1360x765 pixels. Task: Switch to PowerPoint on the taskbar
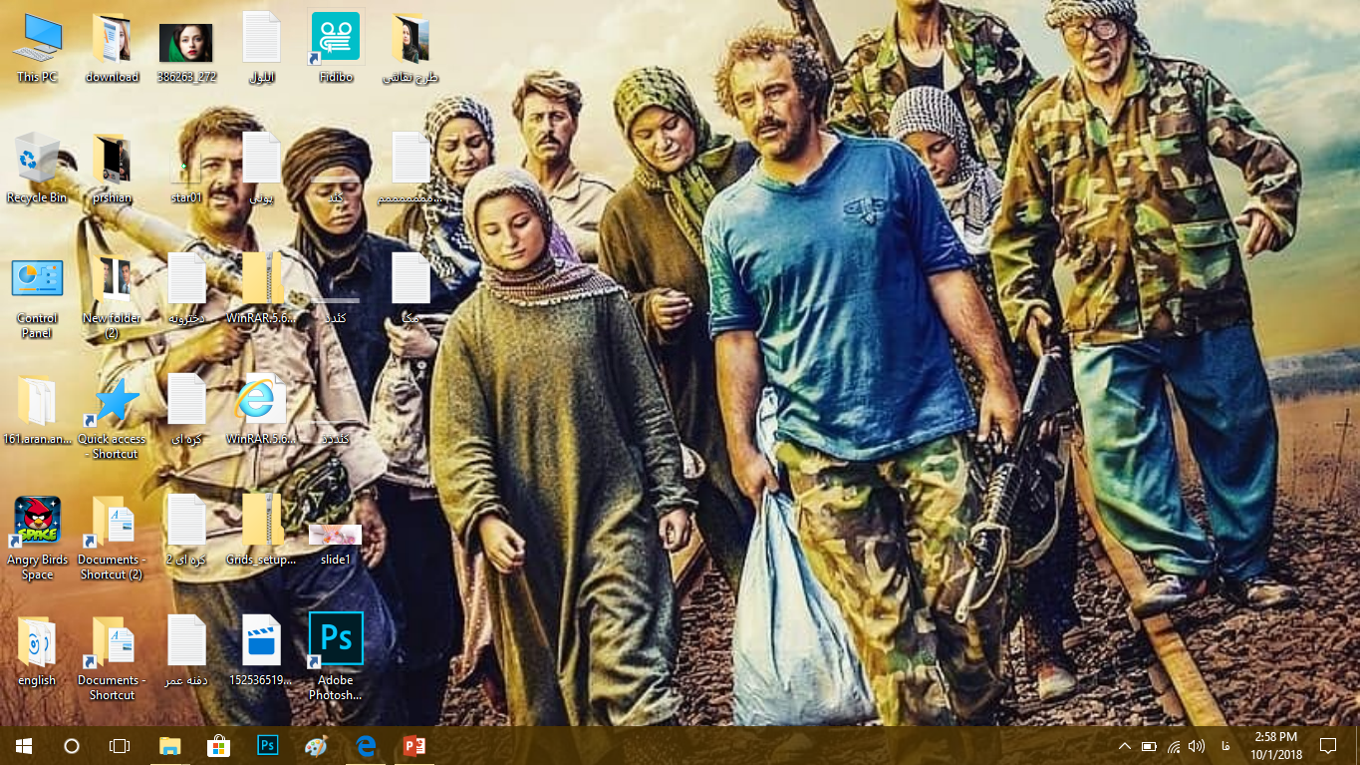coord(414,746)
